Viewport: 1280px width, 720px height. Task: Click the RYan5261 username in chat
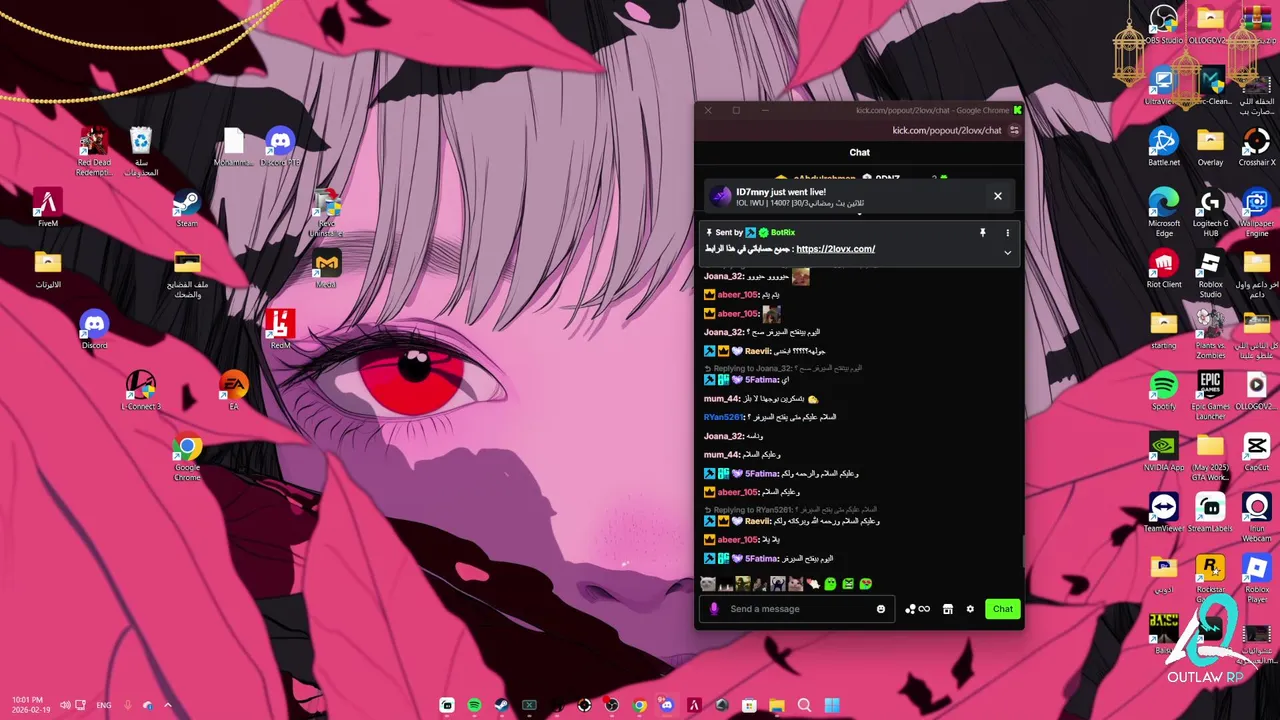point(723,417)
